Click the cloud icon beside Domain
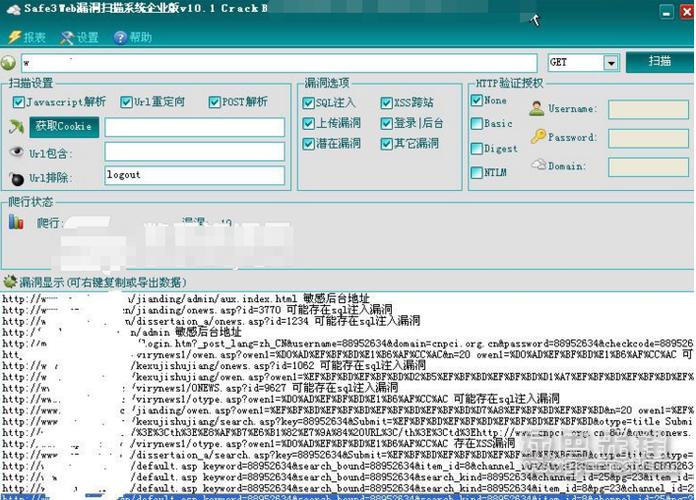The height and width of the screenshot is (500, 696). coord(538,164)
